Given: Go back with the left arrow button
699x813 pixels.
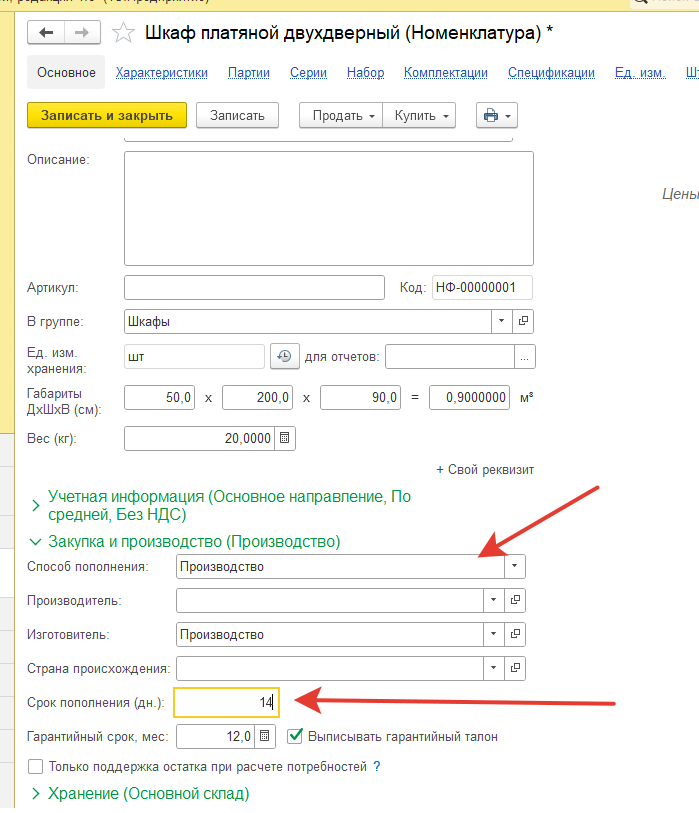Looking at the screenshot, I should (x=46, y=33).
